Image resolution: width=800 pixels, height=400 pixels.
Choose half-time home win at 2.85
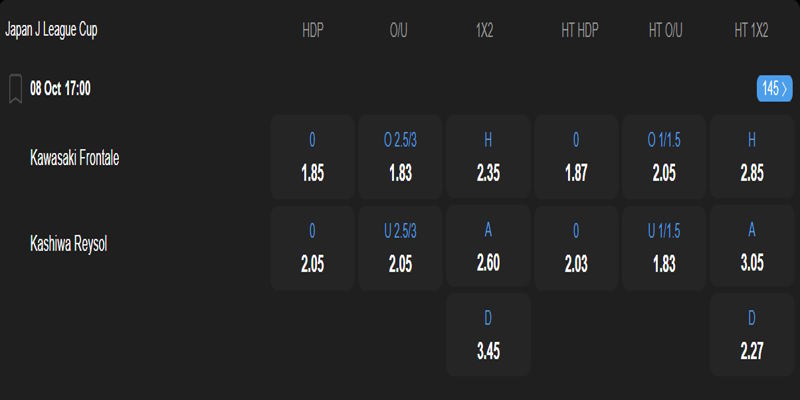(x=752, y=157)
